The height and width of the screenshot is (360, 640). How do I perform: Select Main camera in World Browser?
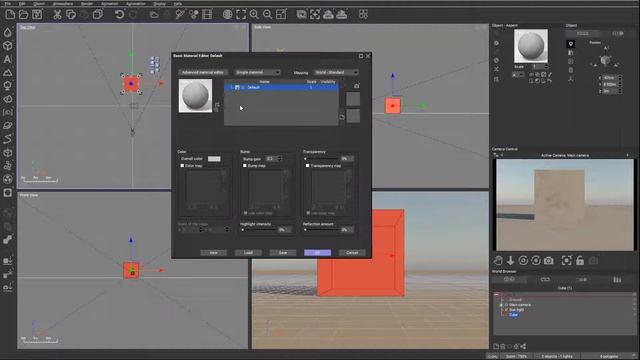point(520,304)
